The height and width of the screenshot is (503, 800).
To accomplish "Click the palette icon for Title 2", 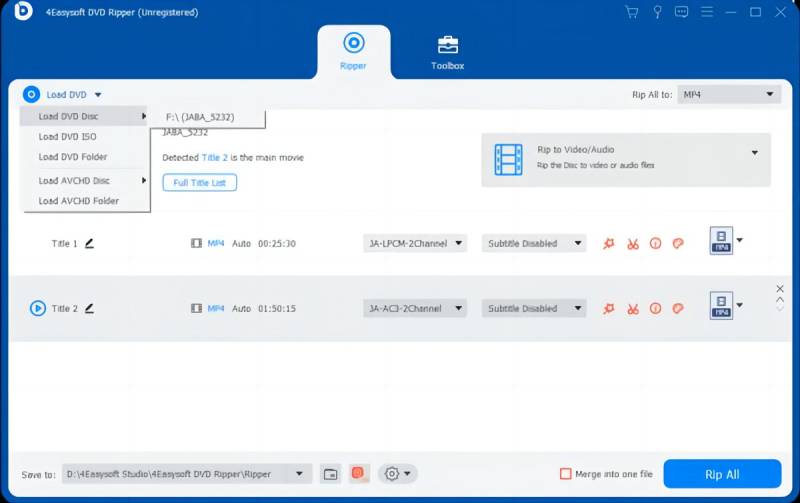I will 677,308.
